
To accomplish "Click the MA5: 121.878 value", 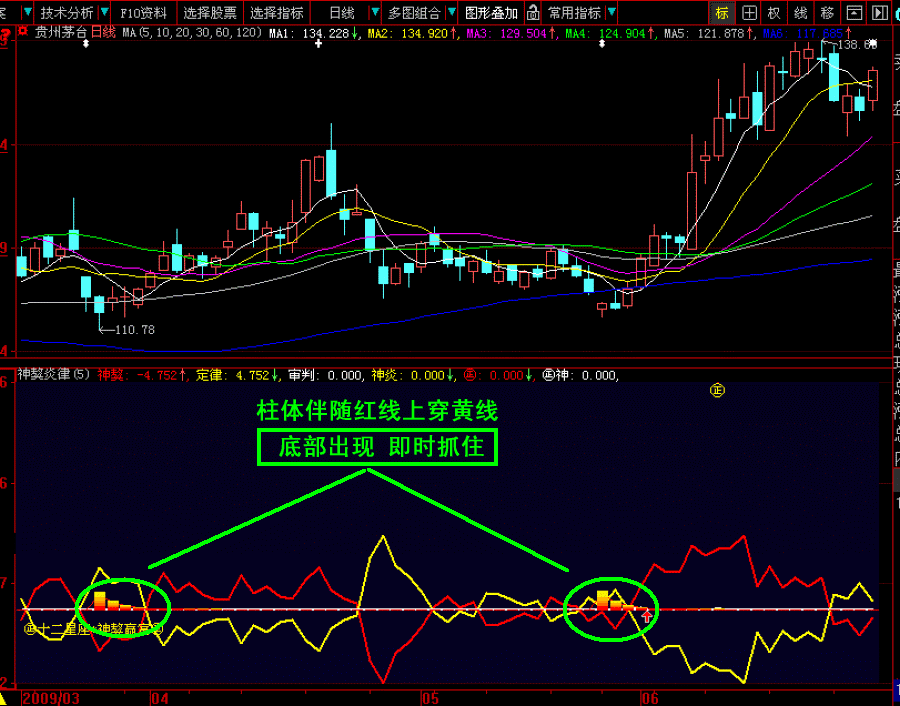I will (709, 34).
